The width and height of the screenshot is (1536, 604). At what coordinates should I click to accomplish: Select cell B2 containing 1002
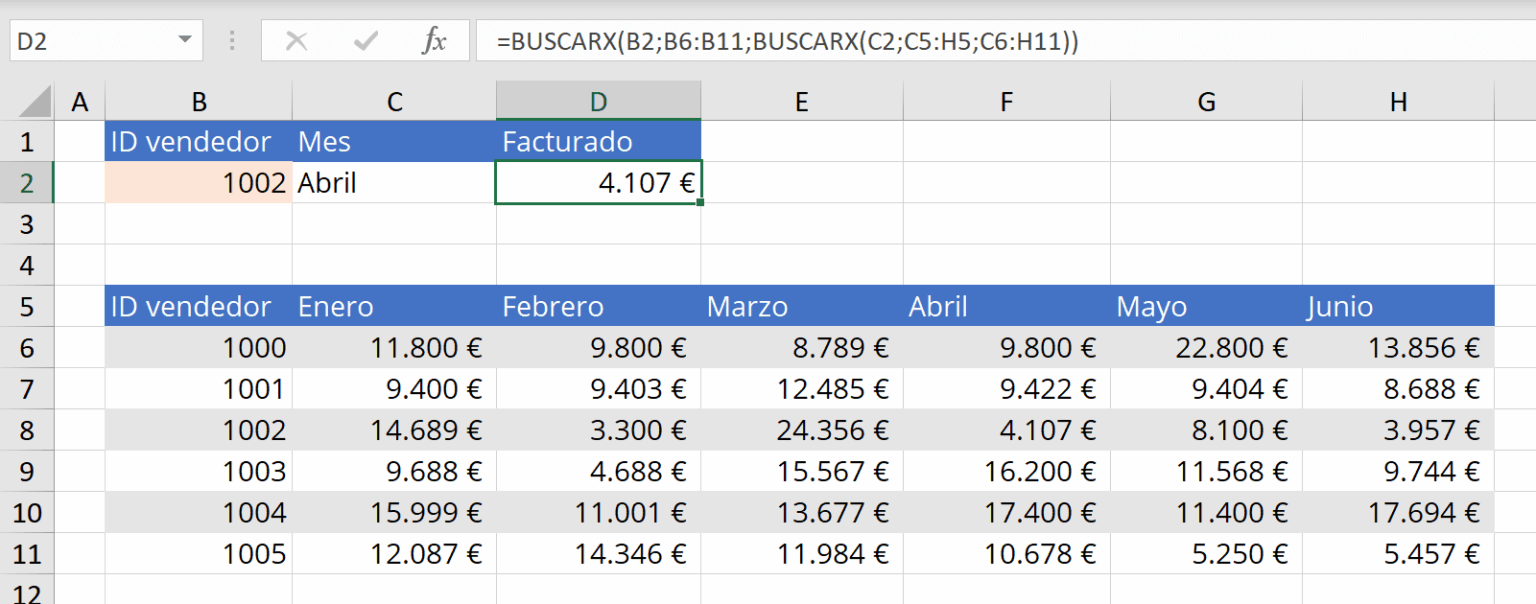pyautogui.click(x=198, y=183)
